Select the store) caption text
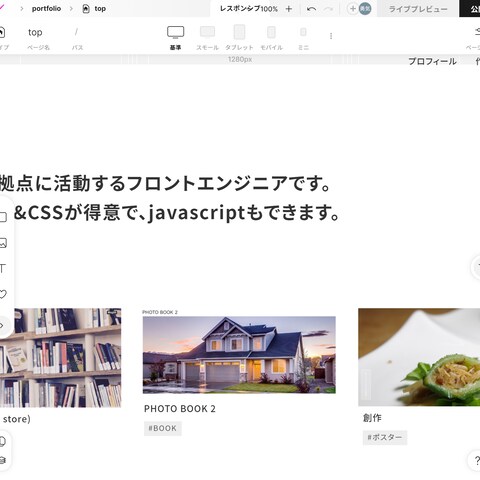The height and width of the screenshot is (480, 480). pyautogui.click(x=16, y=419)
